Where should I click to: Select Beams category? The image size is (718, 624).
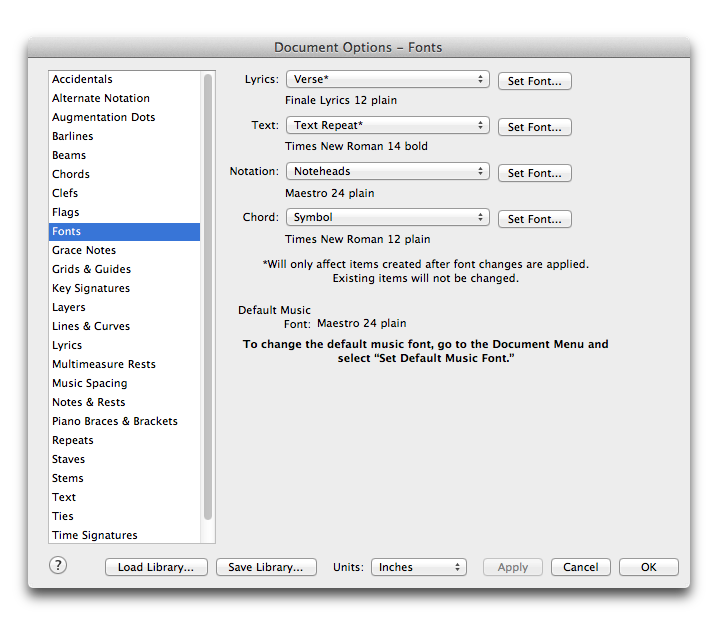coord(124,155)
